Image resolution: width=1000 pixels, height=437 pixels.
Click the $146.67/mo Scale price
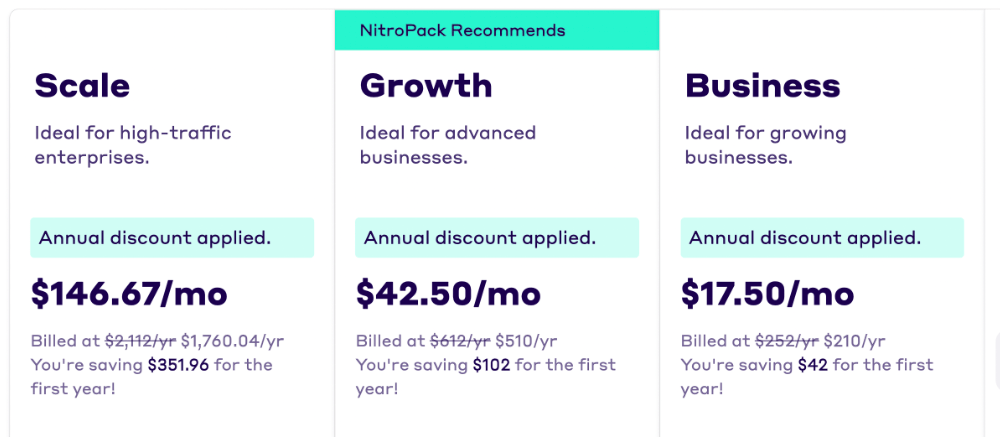(129, 294)
